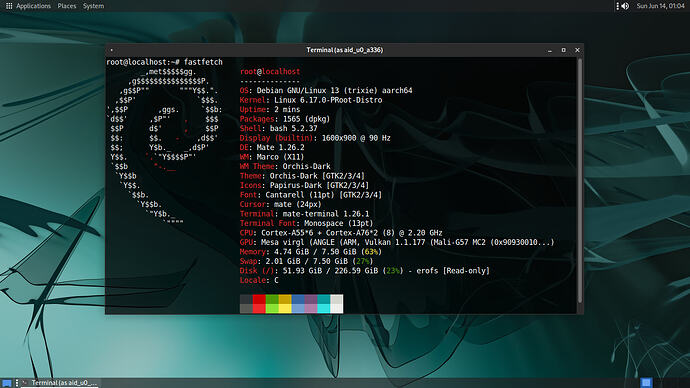Open the Applications menu

pos(33,6)
